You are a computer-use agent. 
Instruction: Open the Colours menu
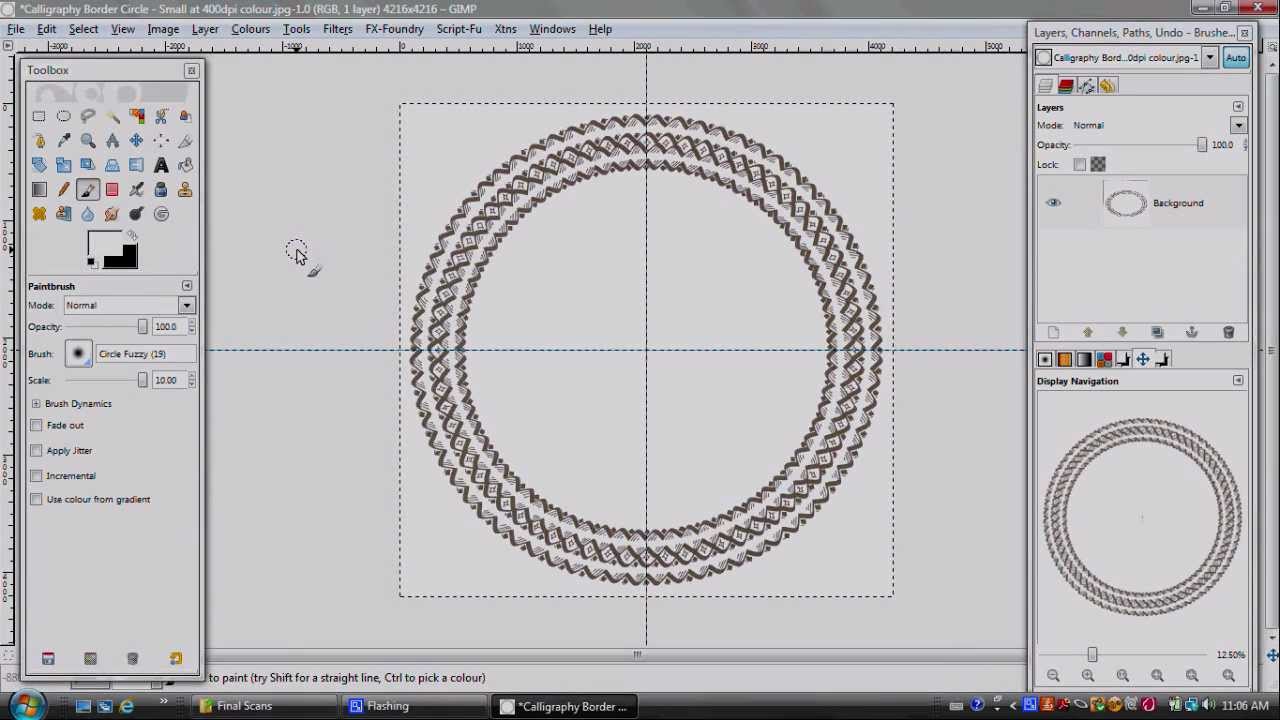point(250,29)
